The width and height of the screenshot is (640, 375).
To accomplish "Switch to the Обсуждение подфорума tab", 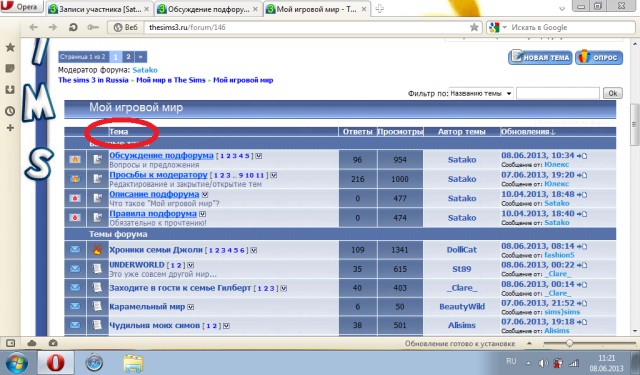I will (x=208, y=9).
